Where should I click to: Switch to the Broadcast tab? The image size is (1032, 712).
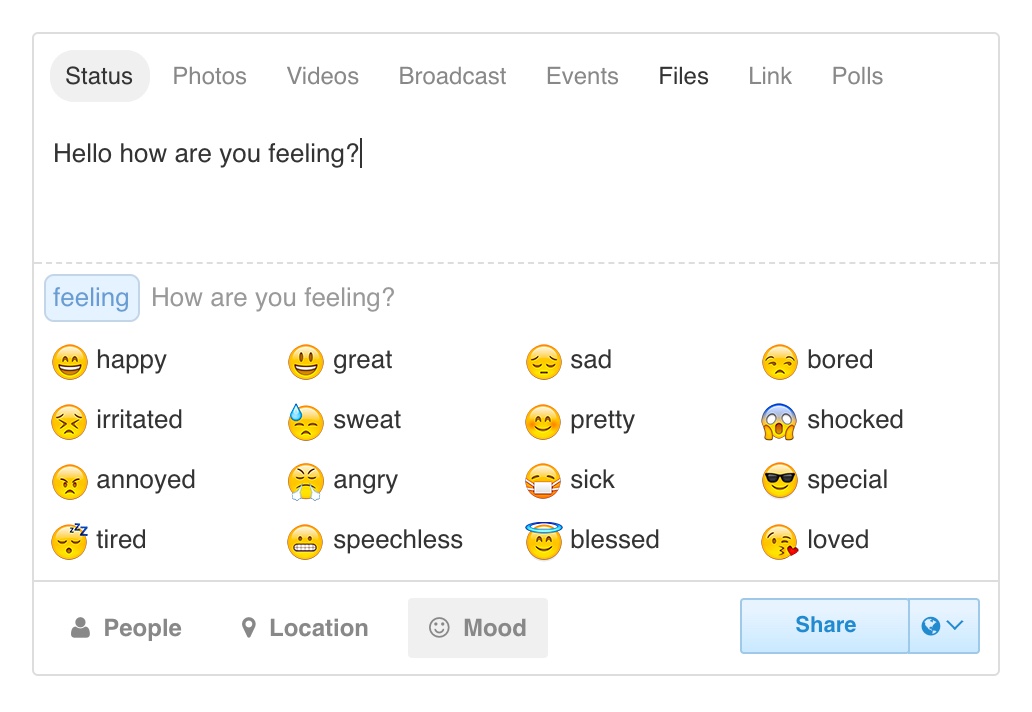(452, 76)
